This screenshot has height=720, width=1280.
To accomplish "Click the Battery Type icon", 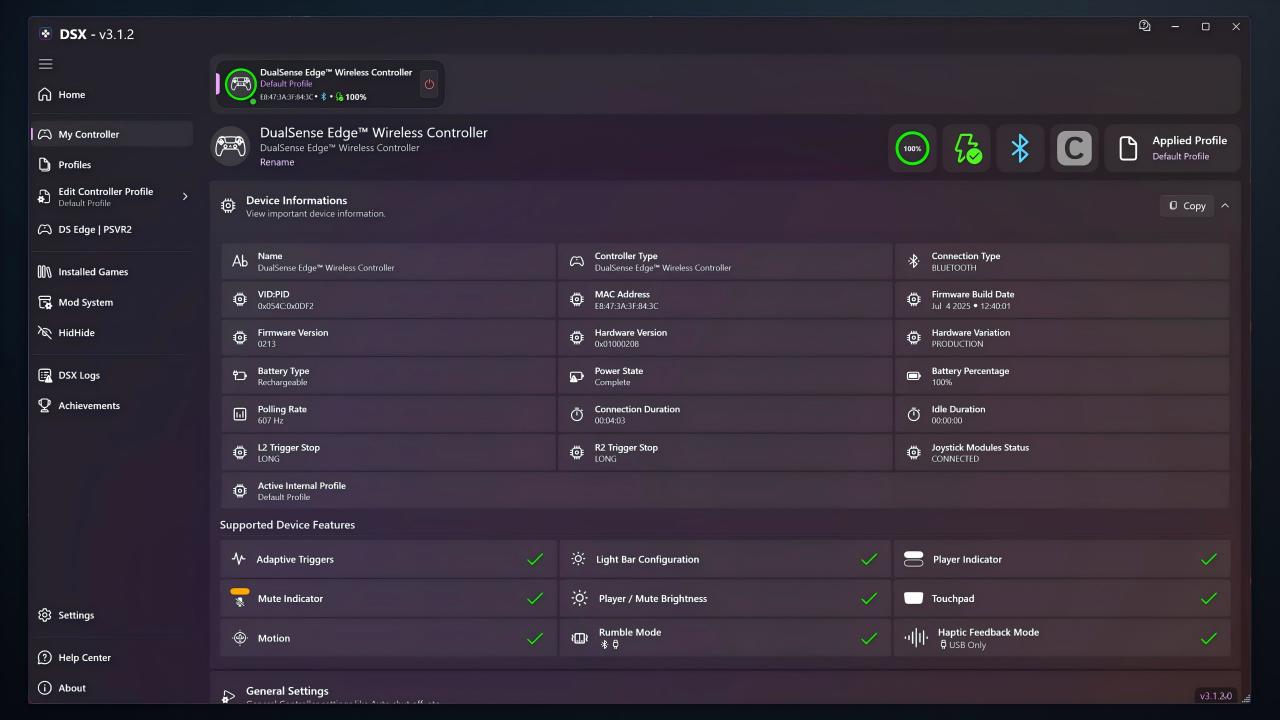I will coord(240,376).
